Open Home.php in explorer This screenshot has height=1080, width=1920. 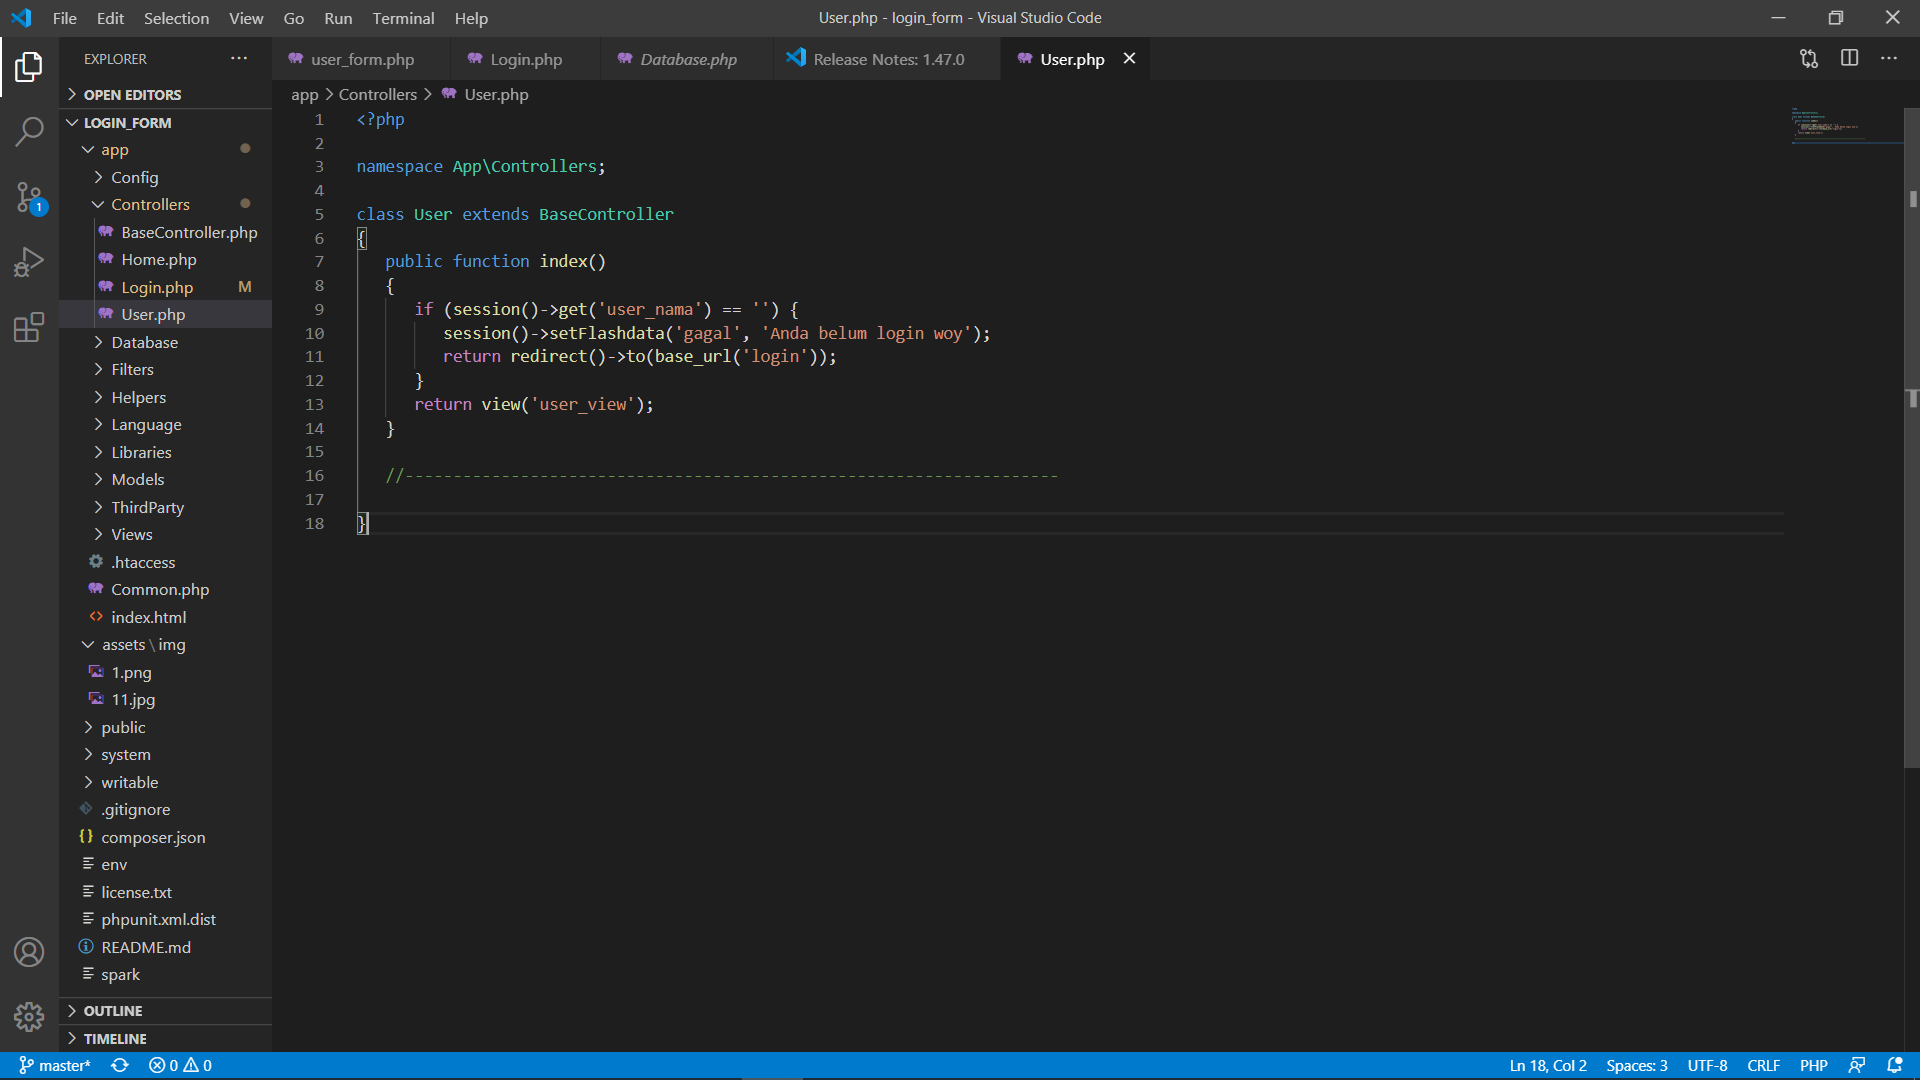point(165,260)
